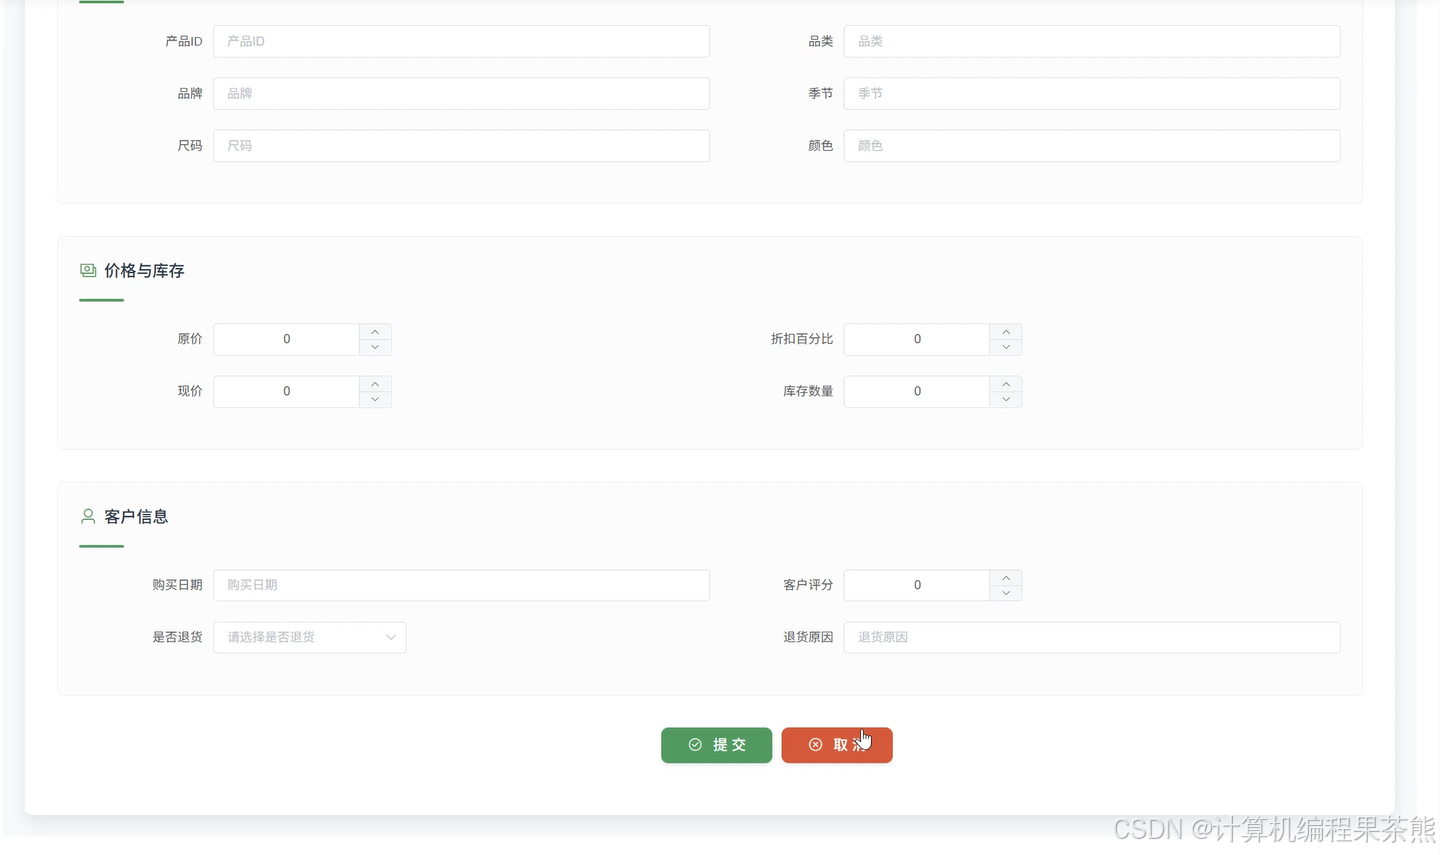
Task: Click the red 取消 button
Action: [x=837, y=745]
